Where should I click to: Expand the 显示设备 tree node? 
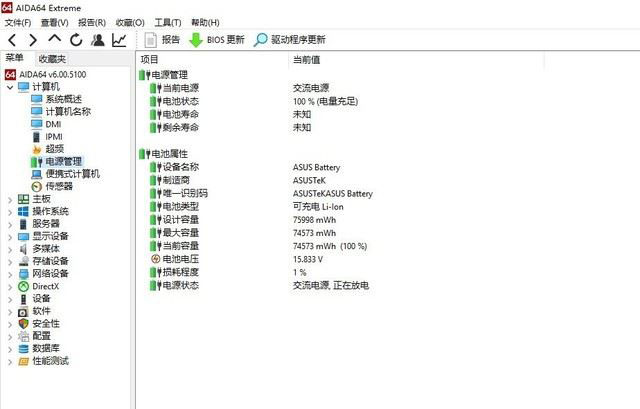10,236
